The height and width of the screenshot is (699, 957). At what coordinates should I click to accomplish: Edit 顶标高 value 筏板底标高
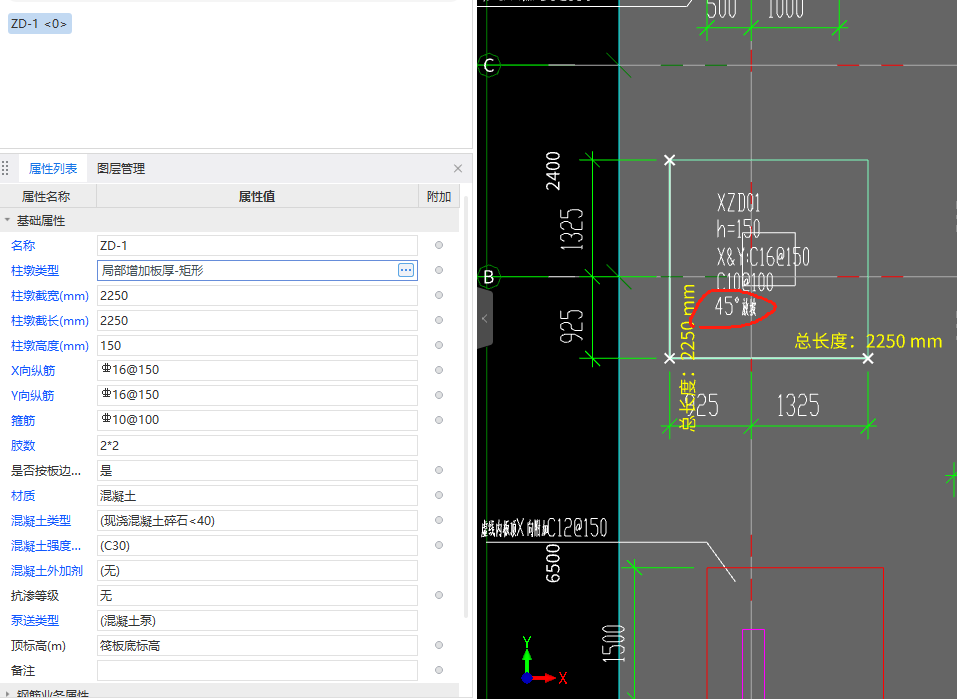click(257, 646)
